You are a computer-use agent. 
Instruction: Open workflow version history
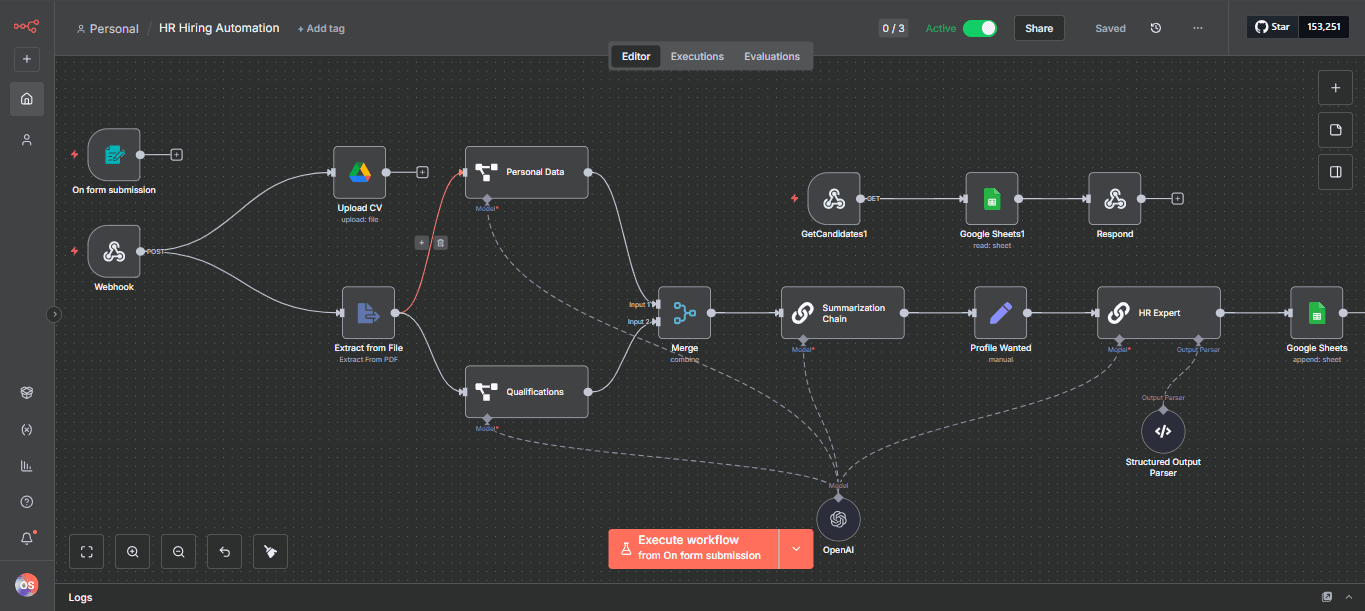(x=1156, y=28)
